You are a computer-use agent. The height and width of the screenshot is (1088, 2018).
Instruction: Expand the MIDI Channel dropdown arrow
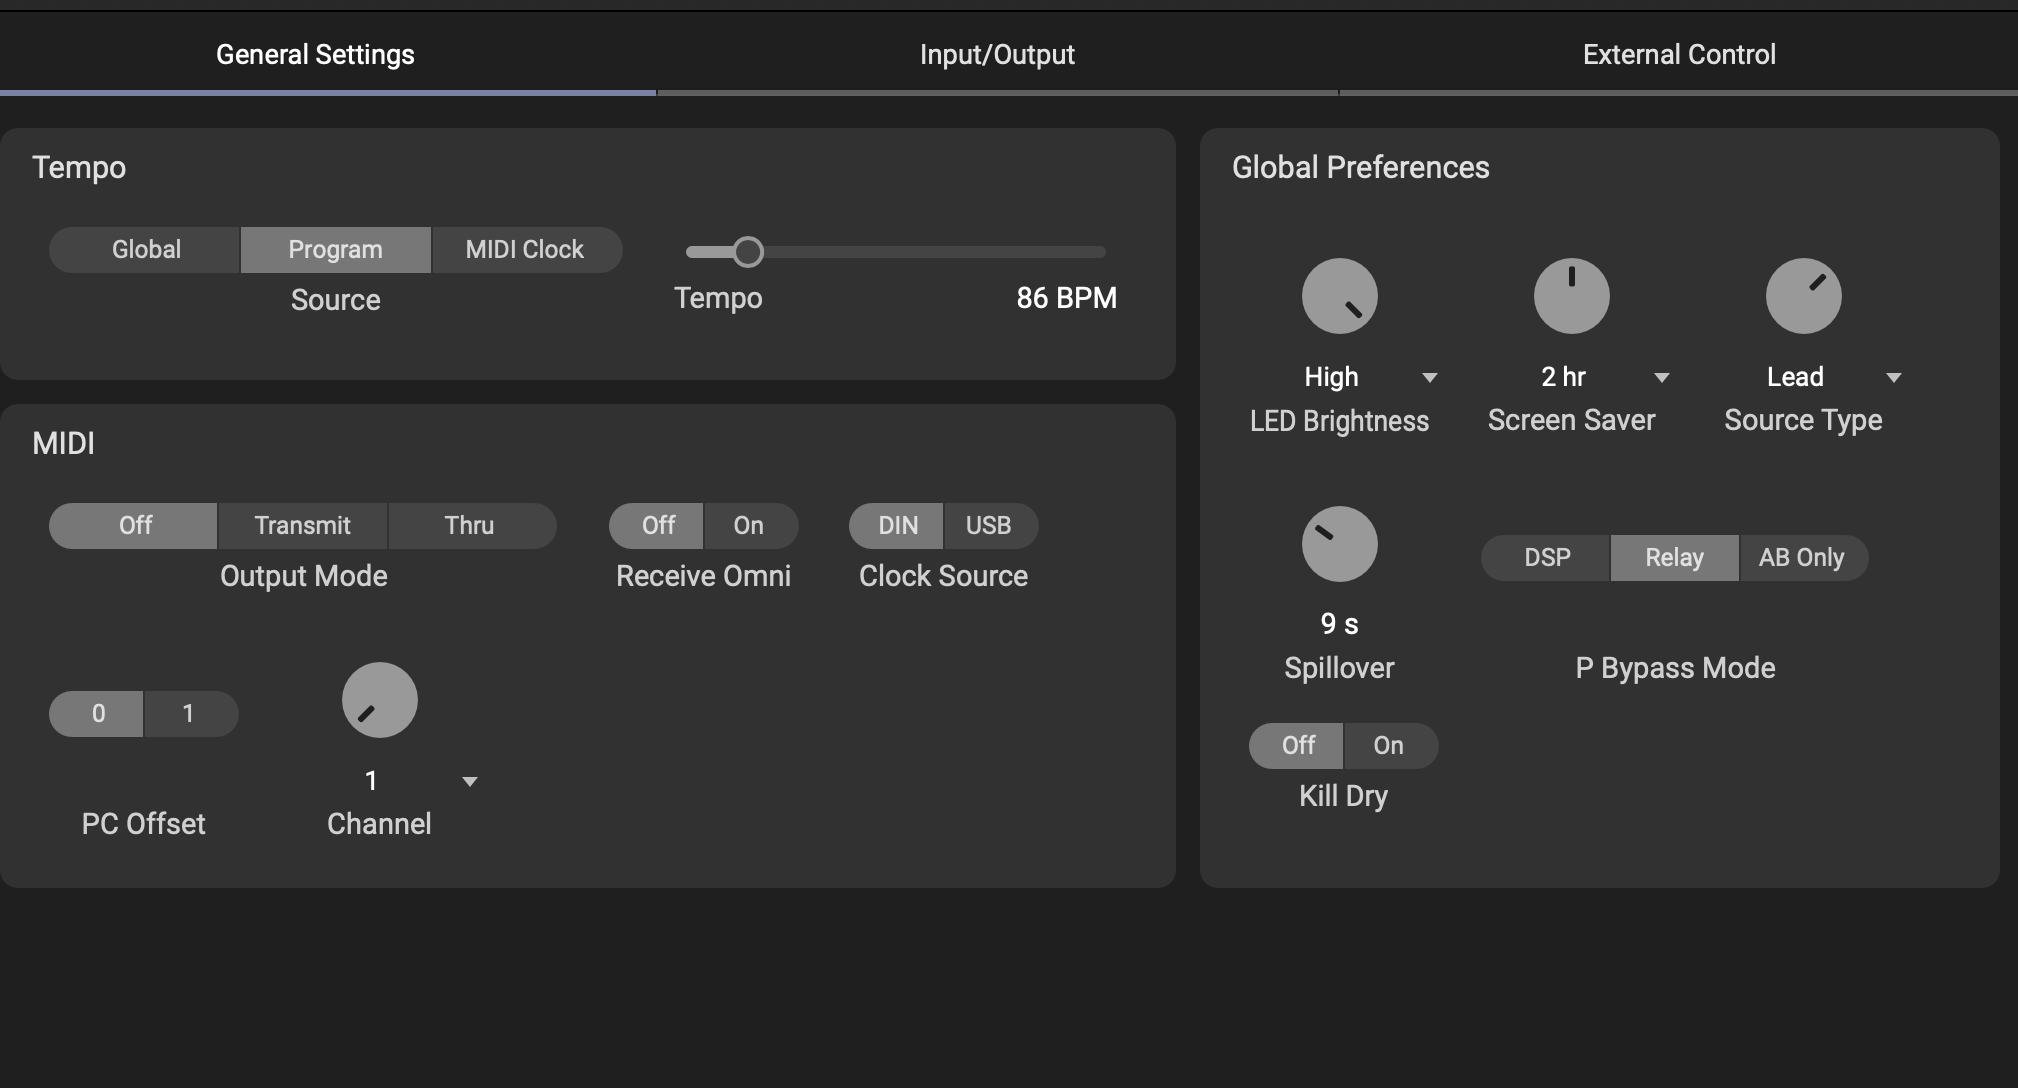[x=470, y=782]
